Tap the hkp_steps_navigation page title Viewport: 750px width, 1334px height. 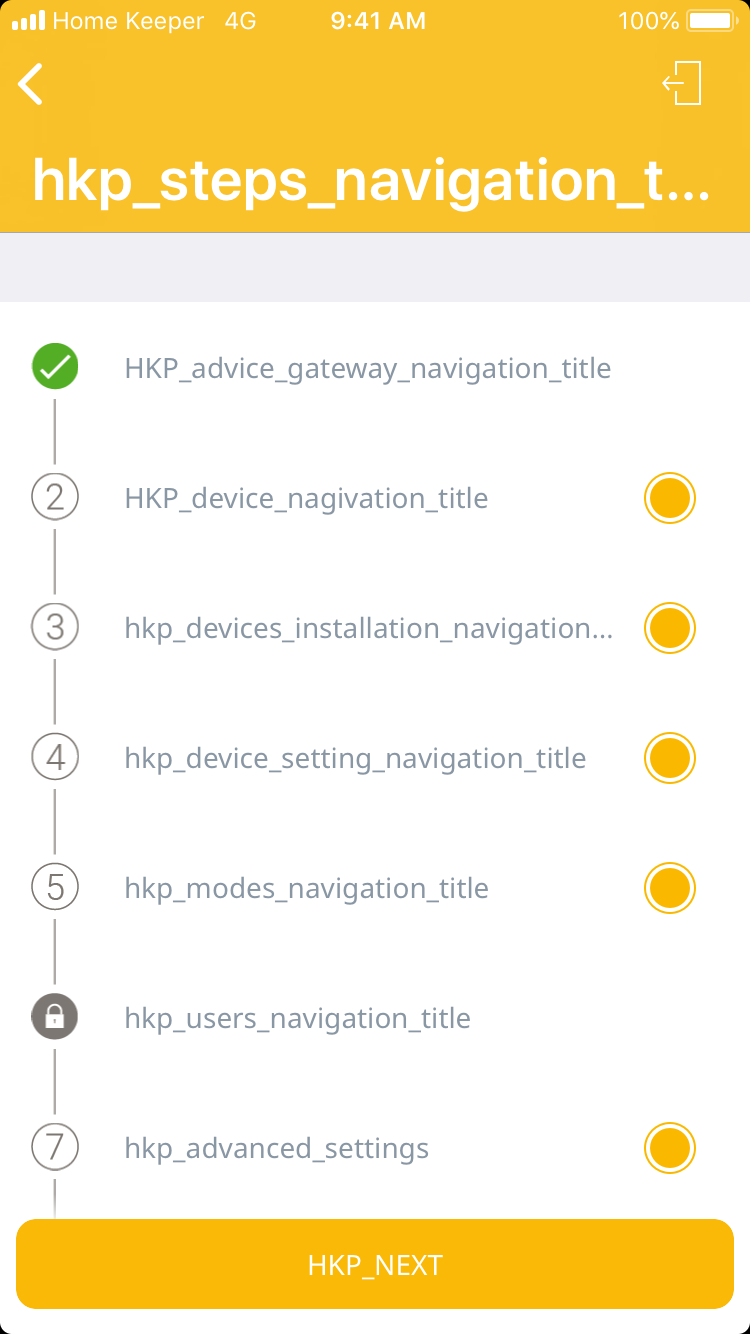(x=371, y=180)
